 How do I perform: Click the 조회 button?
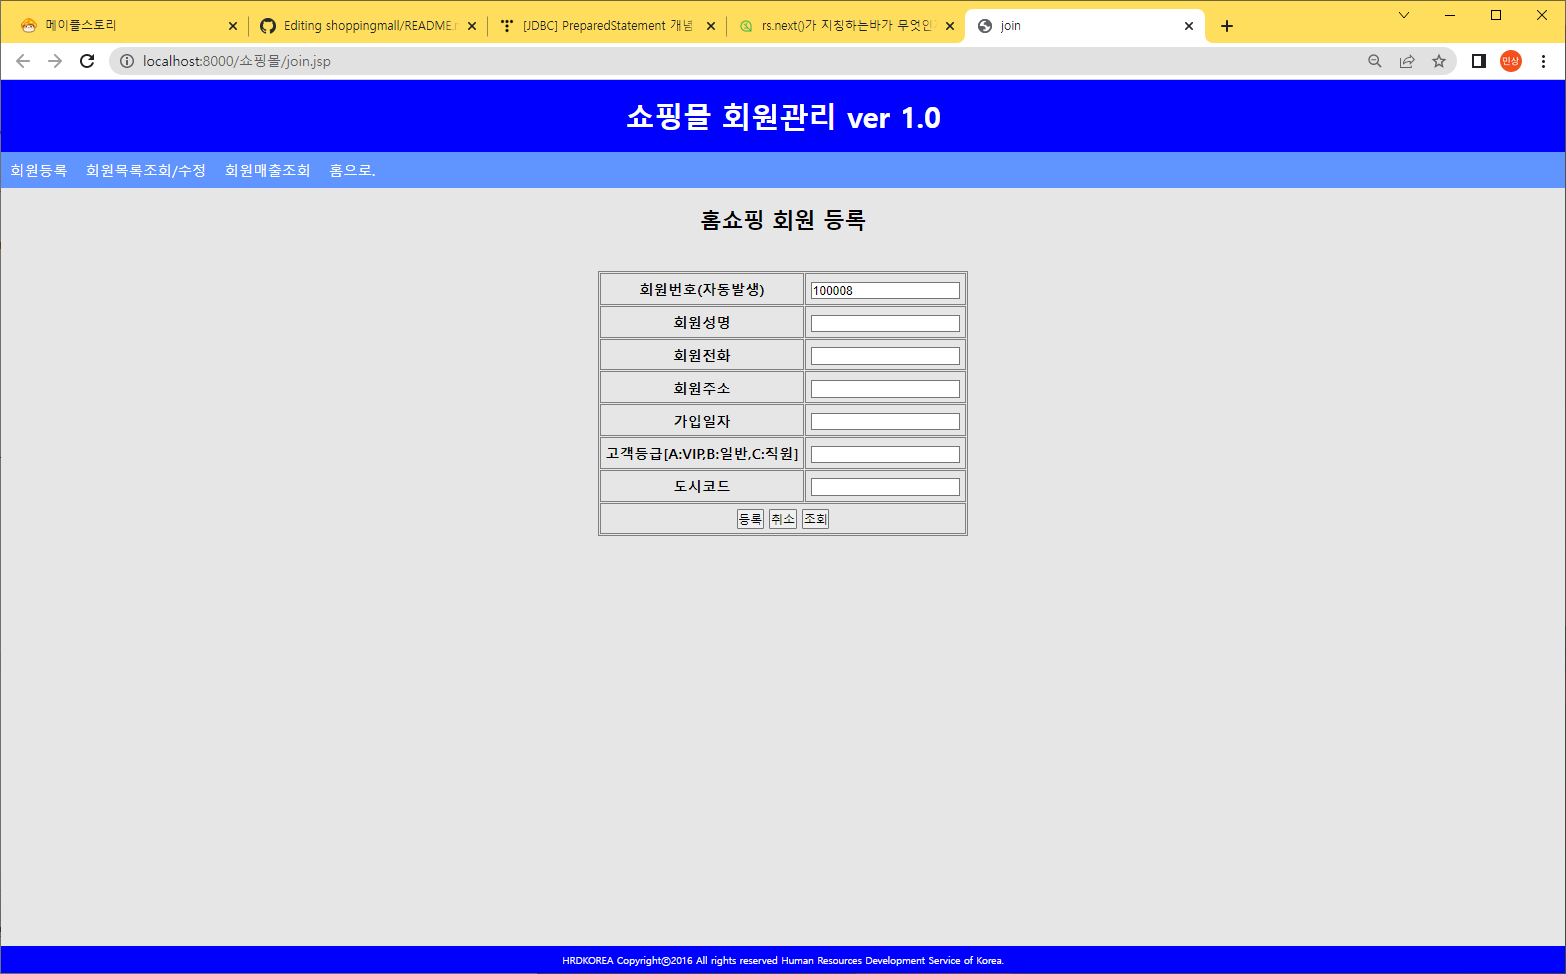[815, 518]
